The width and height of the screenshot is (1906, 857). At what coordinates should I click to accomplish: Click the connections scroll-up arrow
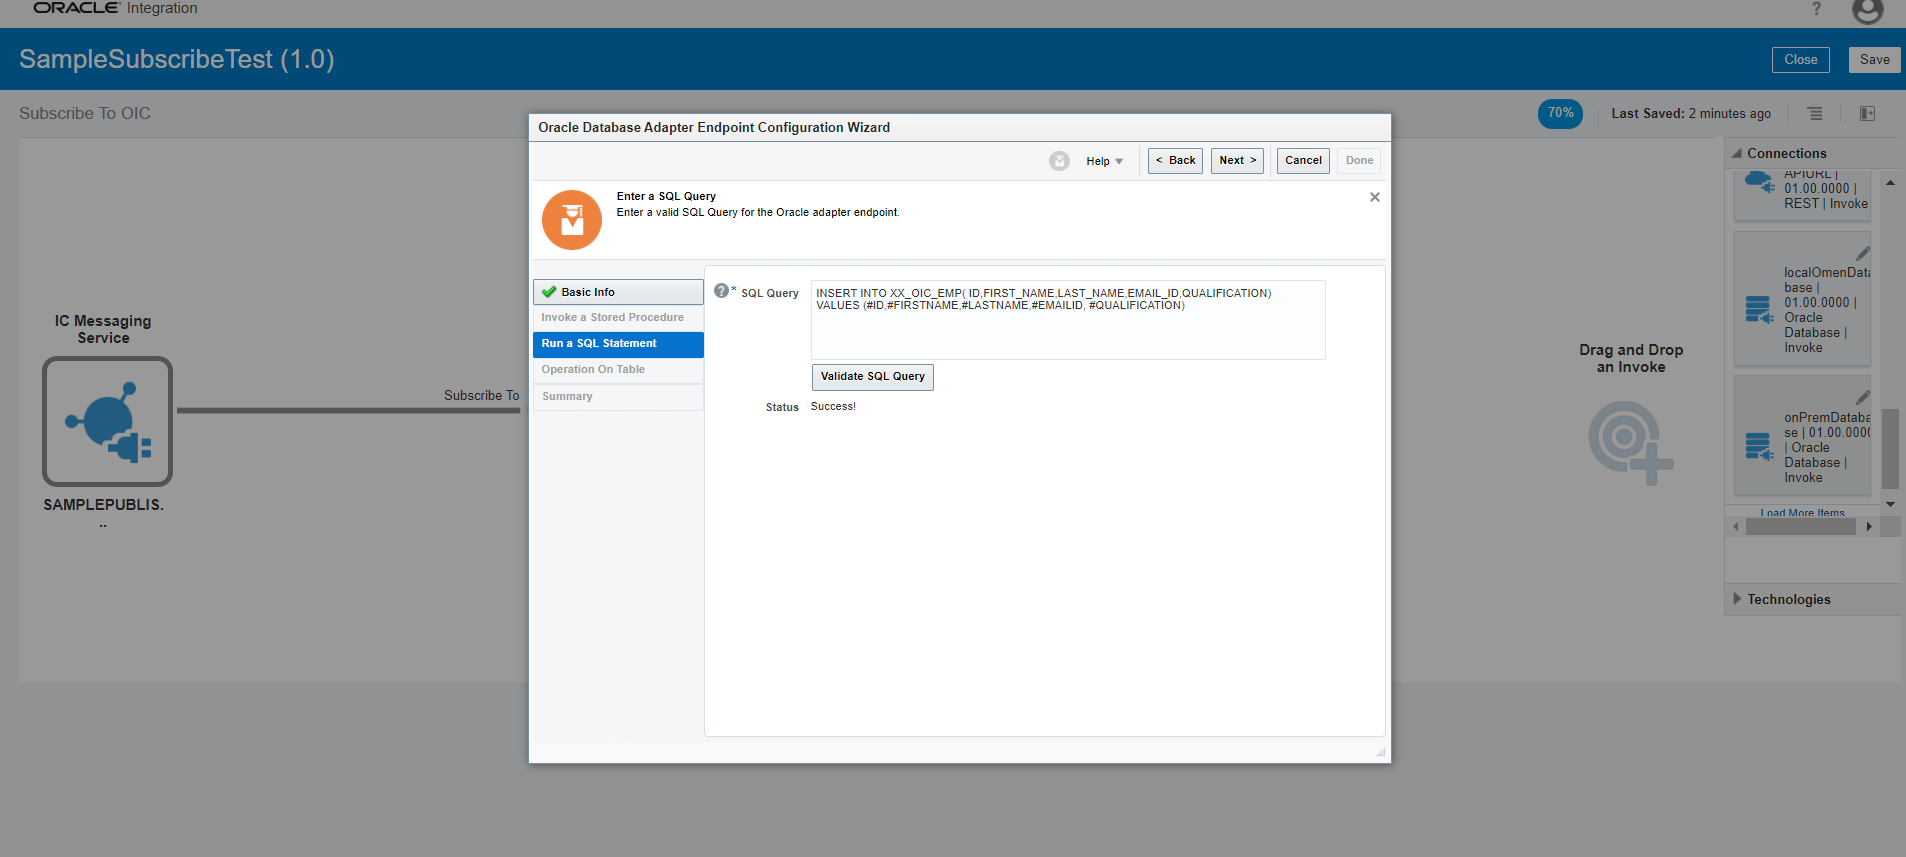coord(1890,183)
